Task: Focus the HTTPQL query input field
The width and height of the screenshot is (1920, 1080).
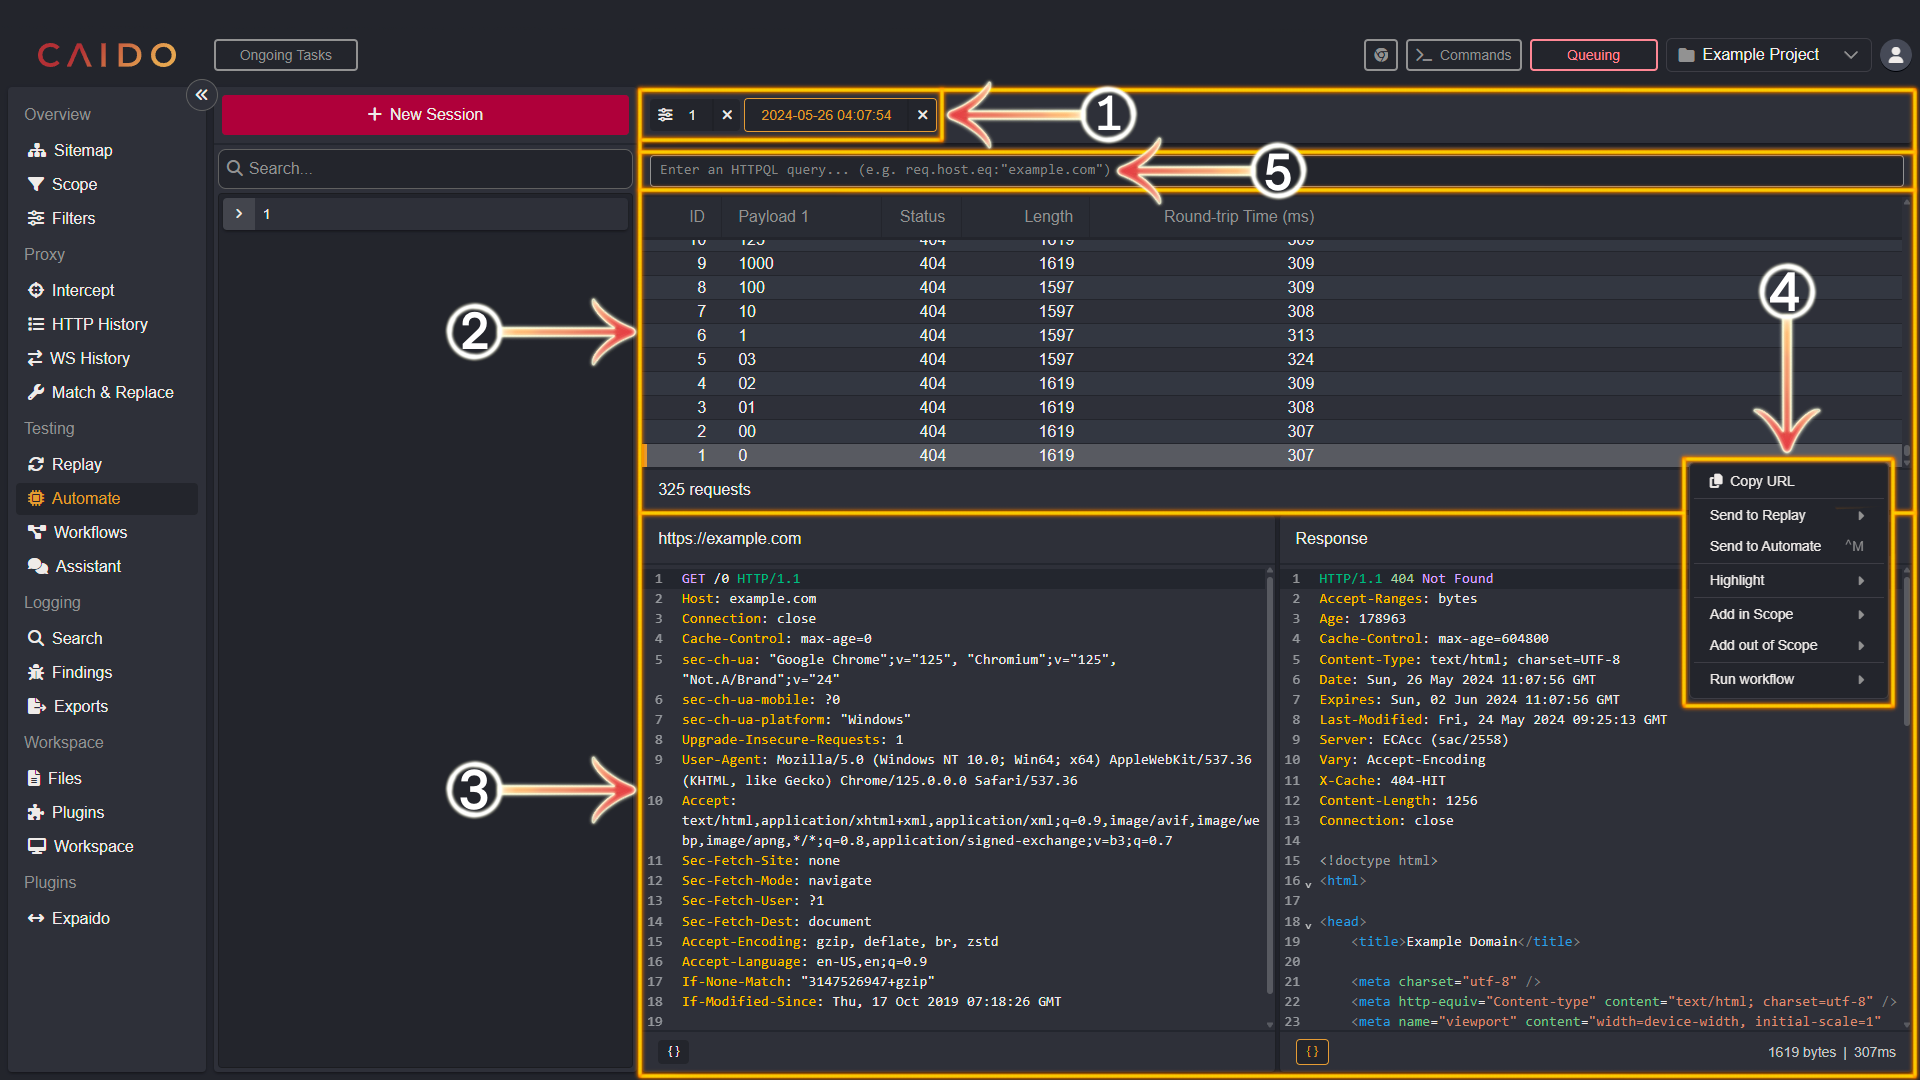Action: [1276, 170]
